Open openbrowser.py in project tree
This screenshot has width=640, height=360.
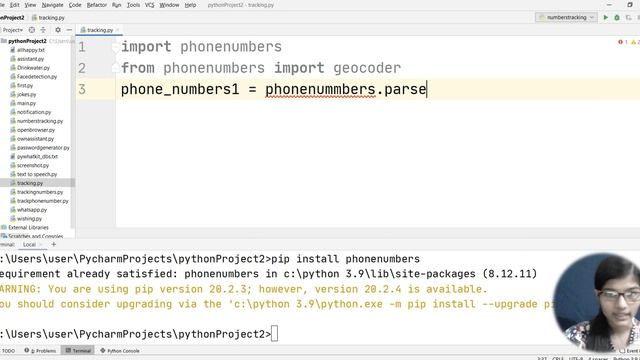36,130
